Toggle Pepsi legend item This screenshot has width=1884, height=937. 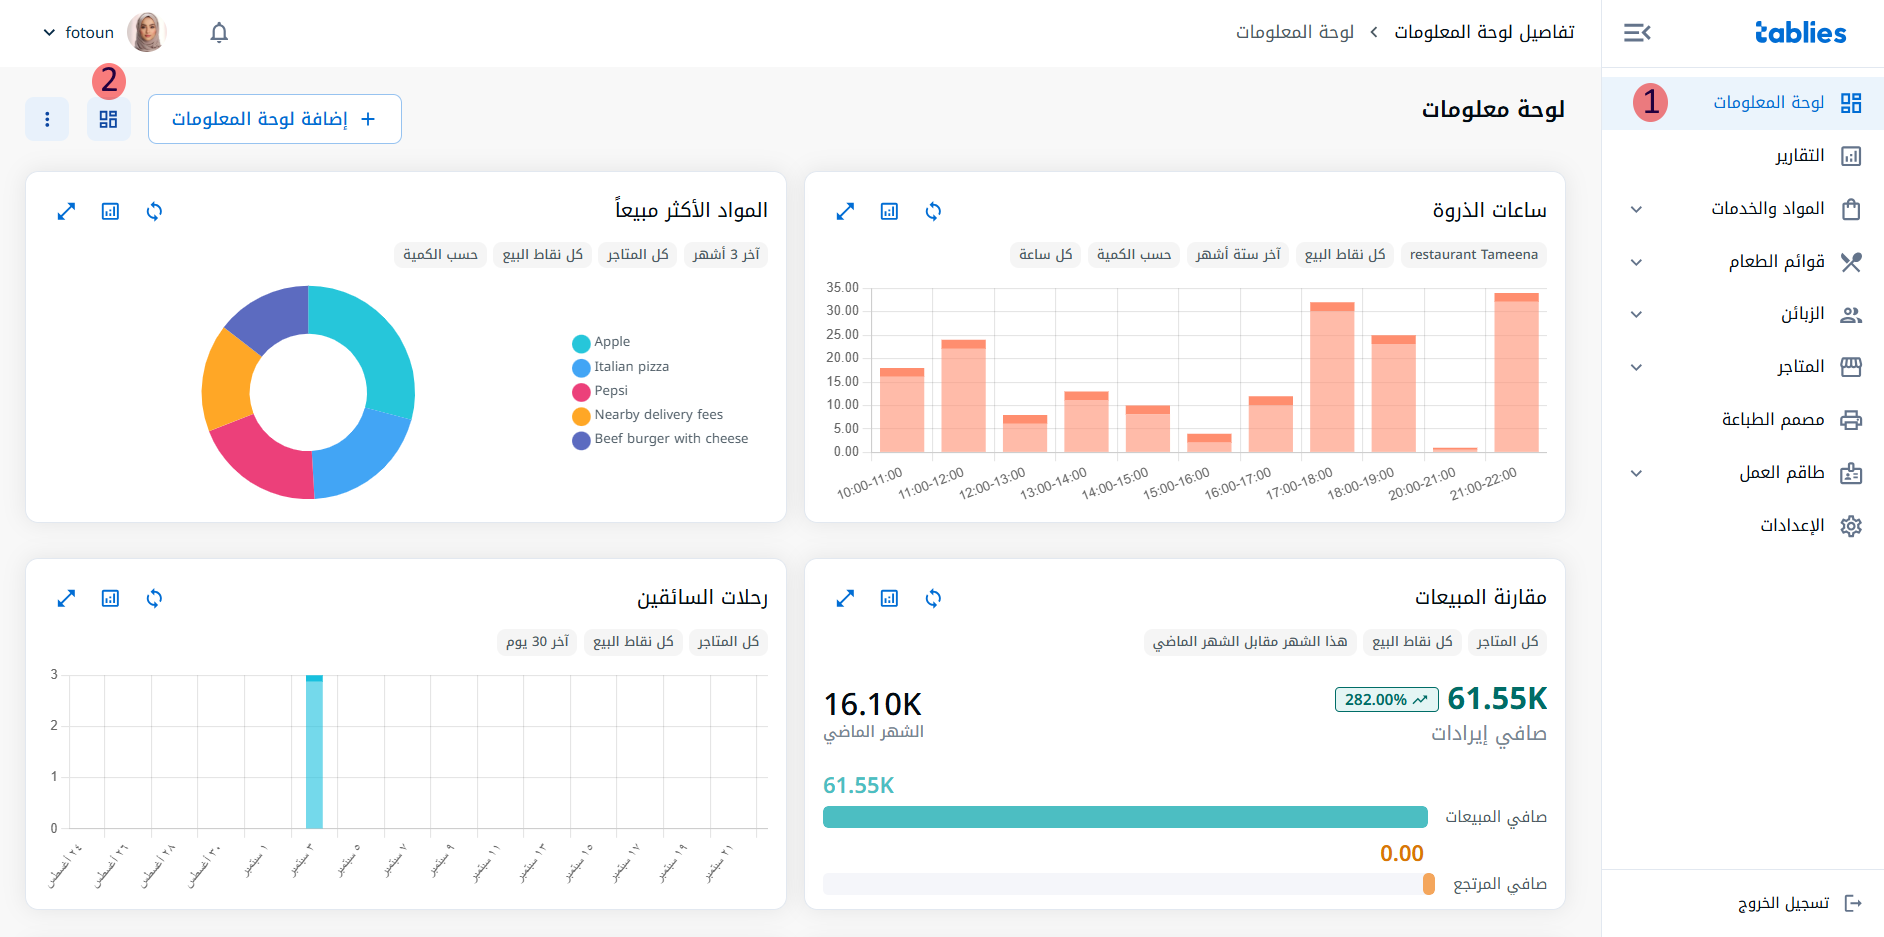coord(600,391)
